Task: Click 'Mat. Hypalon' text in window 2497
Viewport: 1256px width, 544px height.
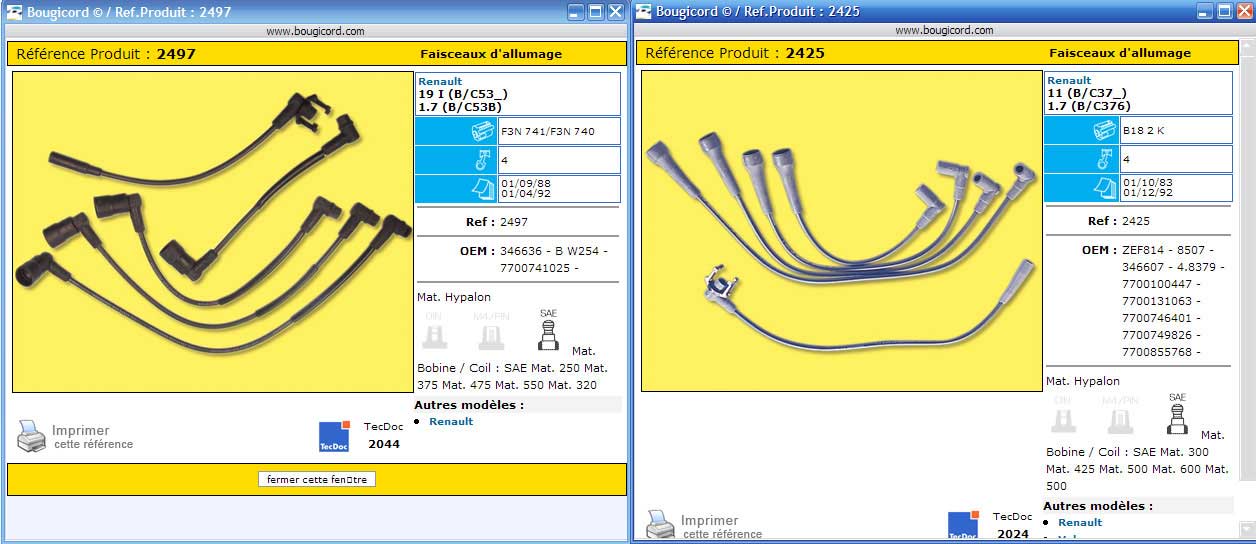Action: pos(454,297)
